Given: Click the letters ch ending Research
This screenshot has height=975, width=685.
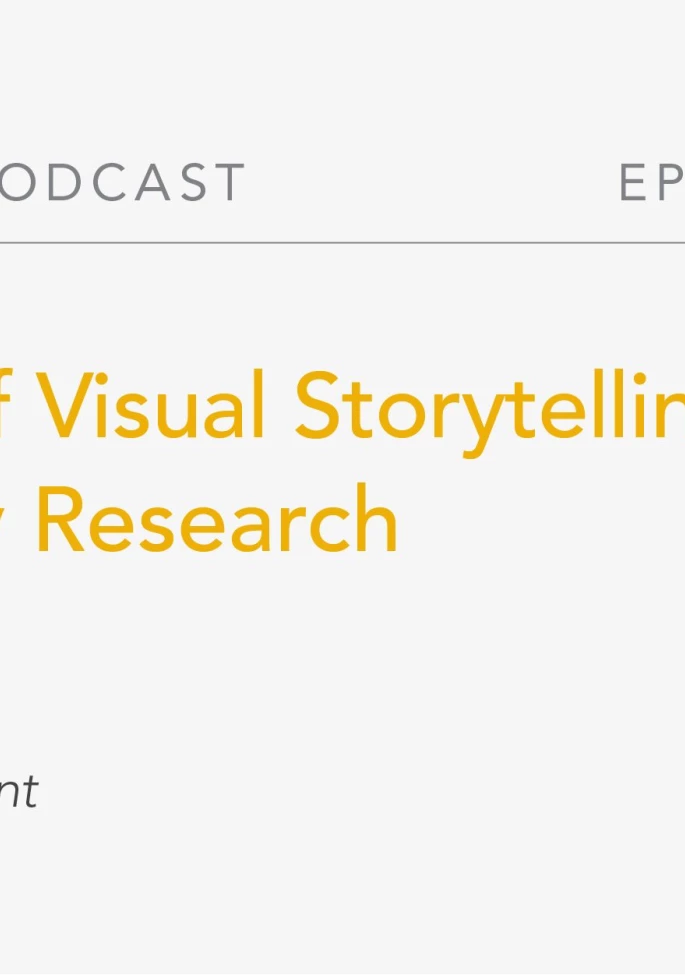Looking at the screenshot, I should (x=365, y=520).
